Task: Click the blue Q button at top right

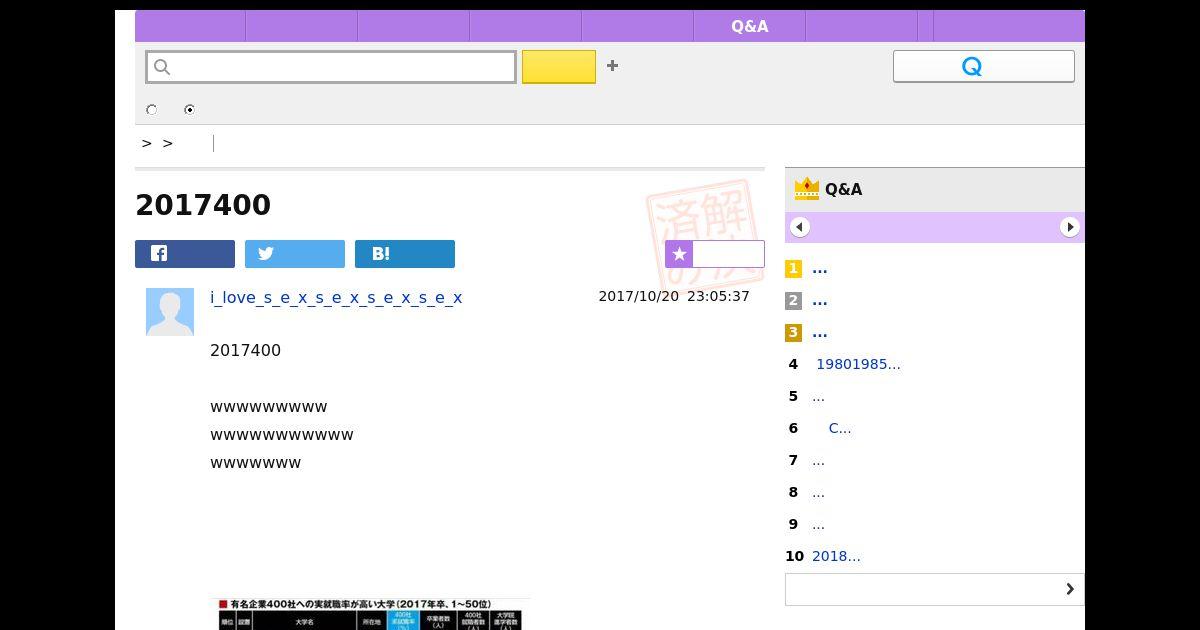Action: tap(984, 66)
